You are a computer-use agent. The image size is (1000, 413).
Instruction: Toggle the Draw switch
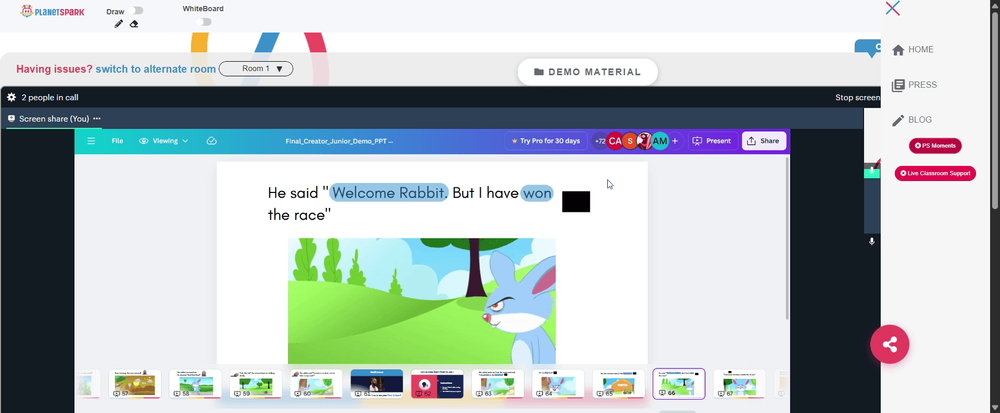click(135, 11)
